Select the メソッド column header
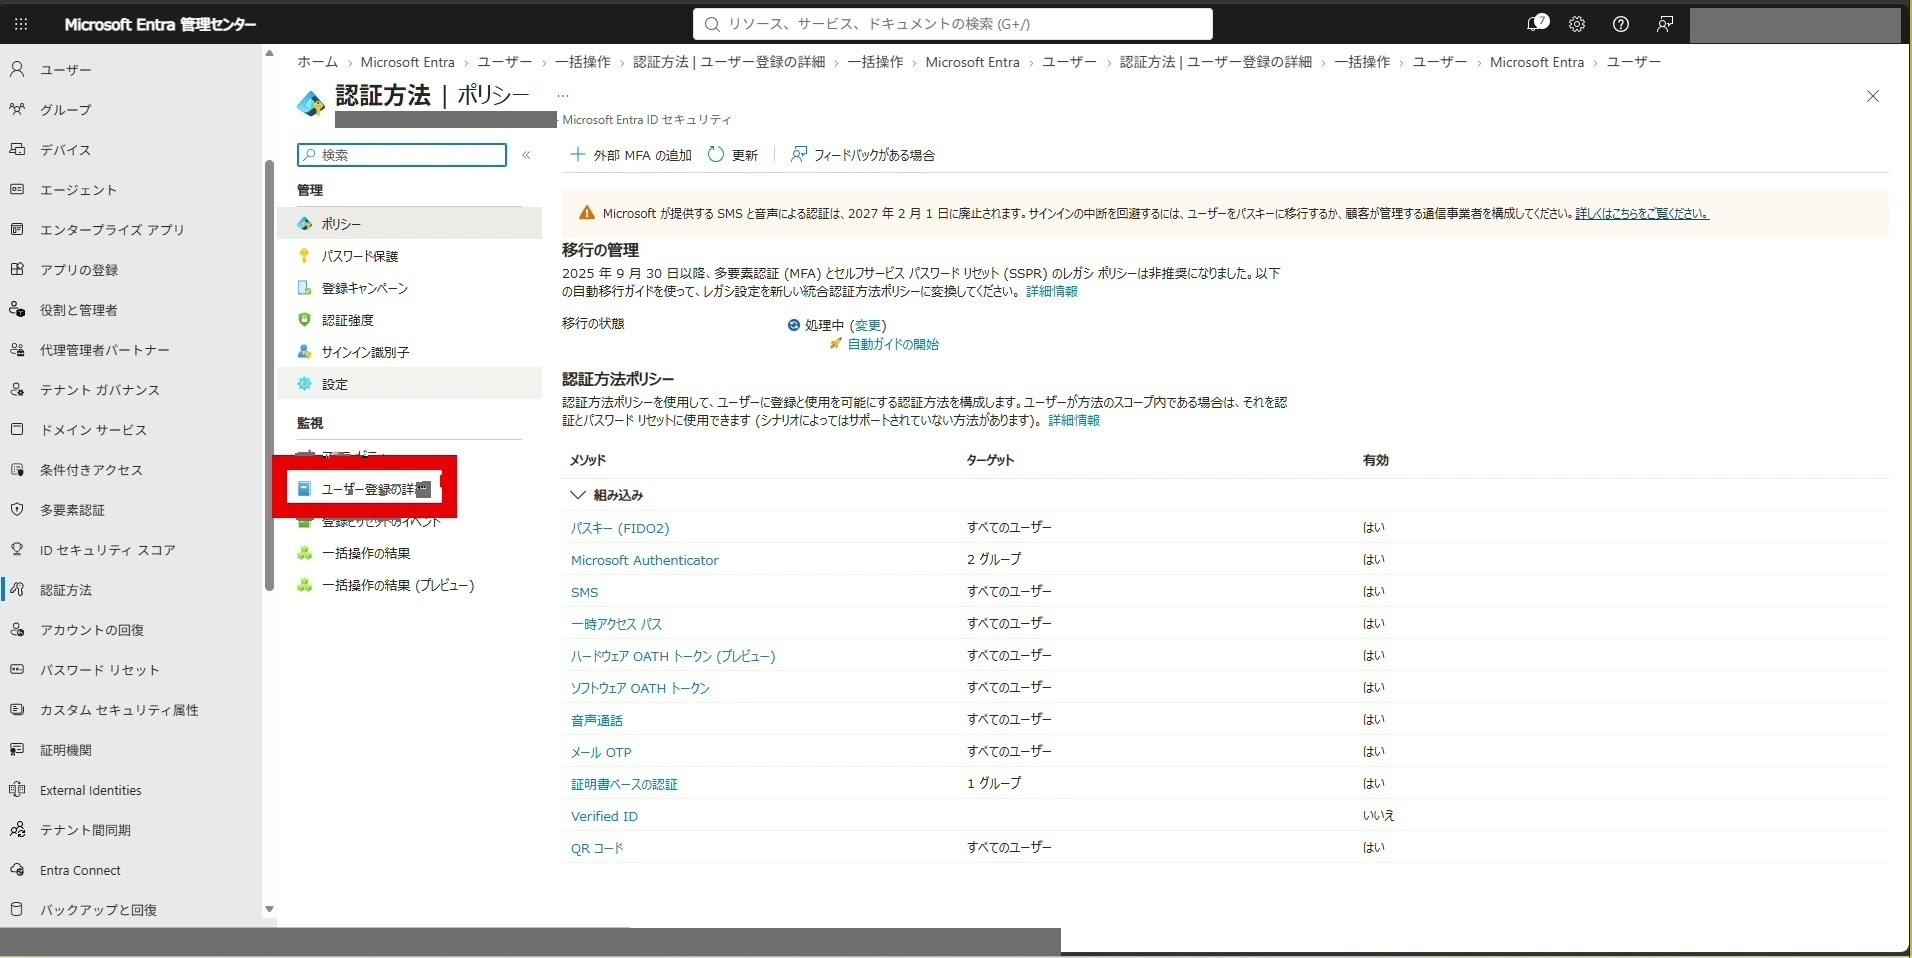 pyautogui.click(x=588, y=460)
